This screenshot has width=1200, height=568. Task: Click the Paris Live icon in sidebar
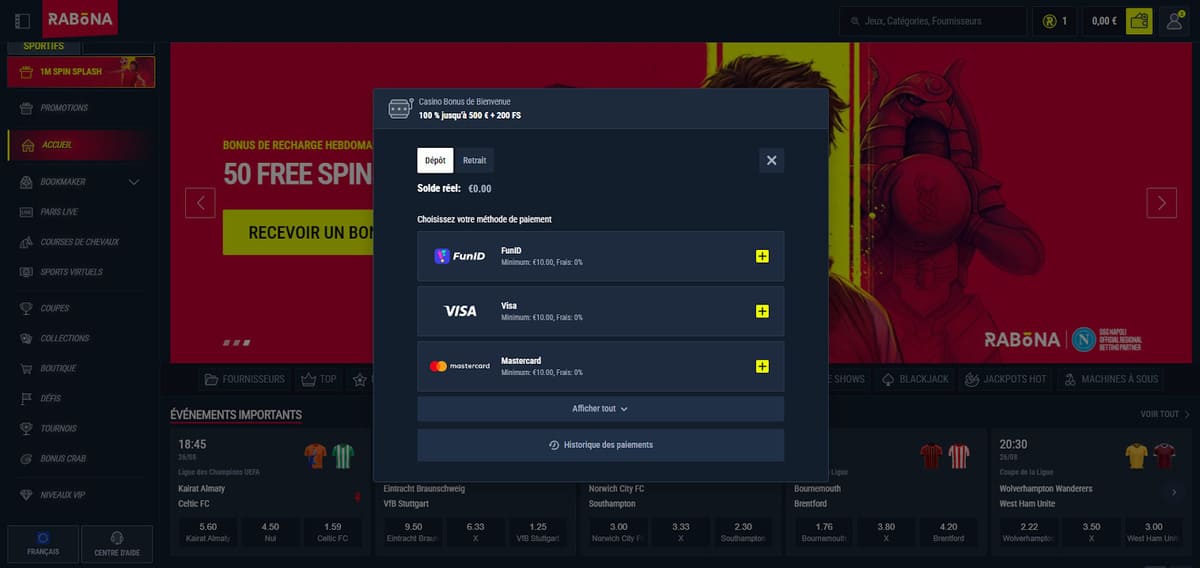(x=26, y=212)
